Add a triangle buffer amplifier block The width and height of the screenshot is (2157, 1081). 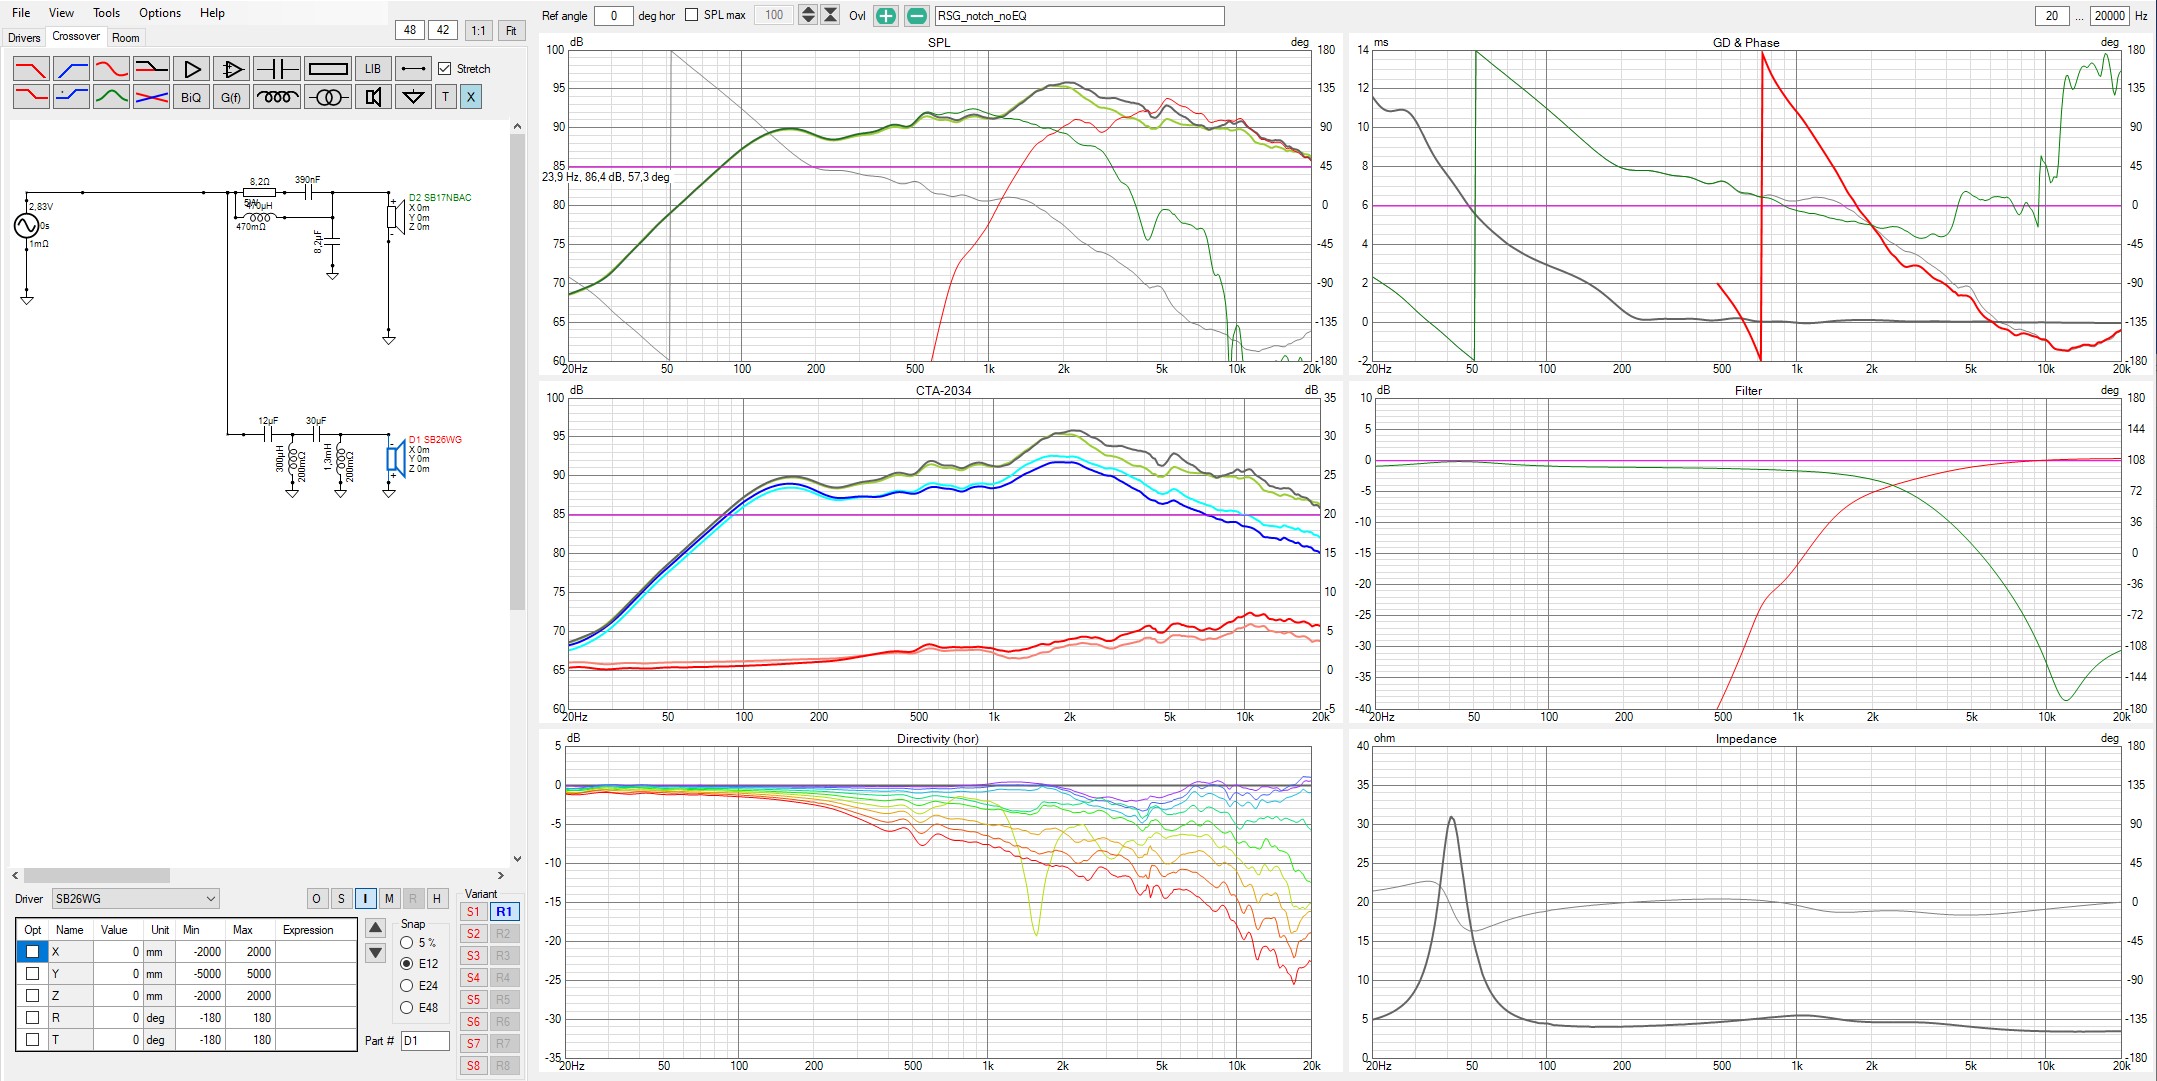(191, 69)
